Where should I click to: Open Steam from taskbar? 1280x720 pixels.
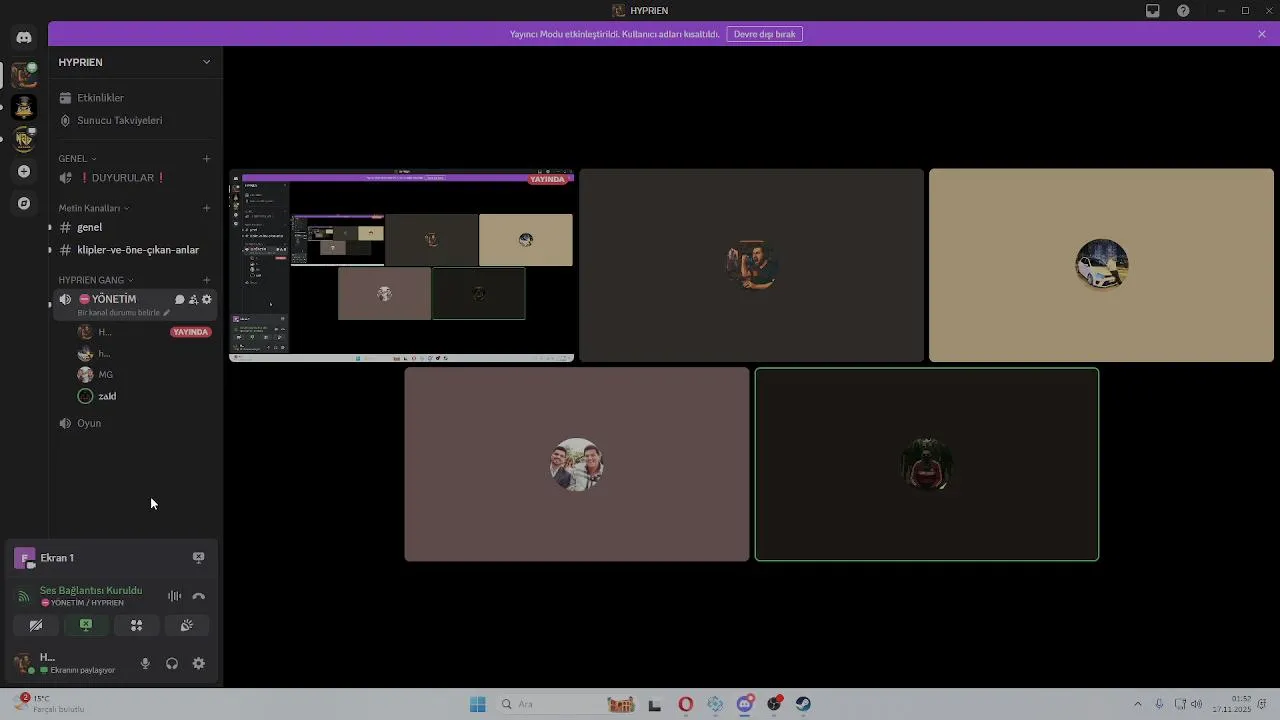tap(803, 704)
